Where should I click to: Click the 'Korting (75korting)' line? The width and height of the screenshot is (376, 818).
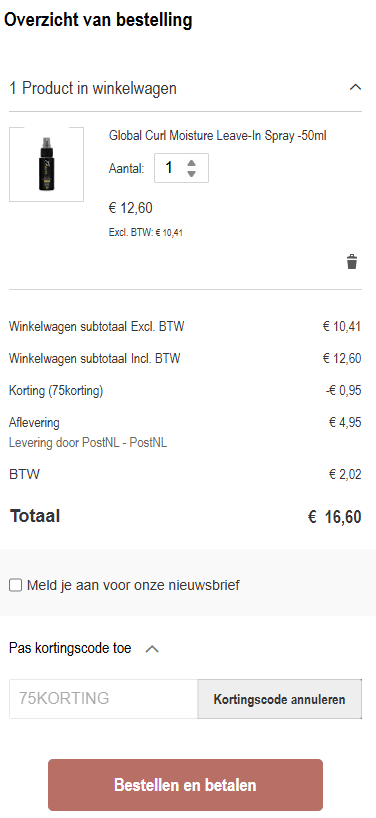56,391
